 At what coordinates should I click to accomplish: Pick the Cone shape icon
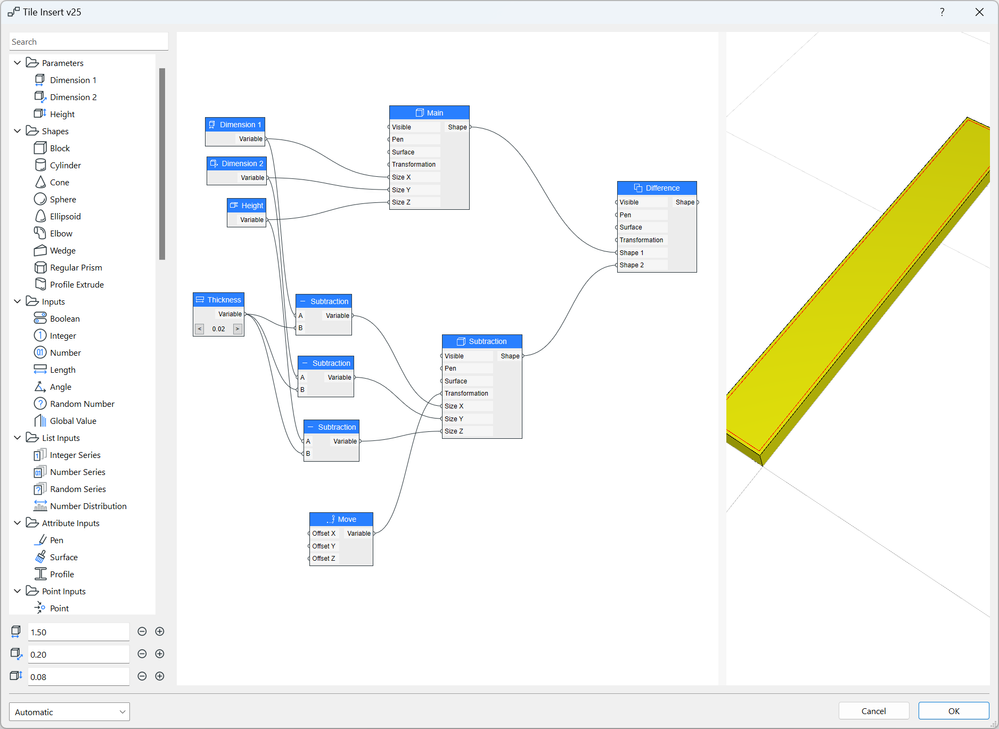[x=40, y=182]
